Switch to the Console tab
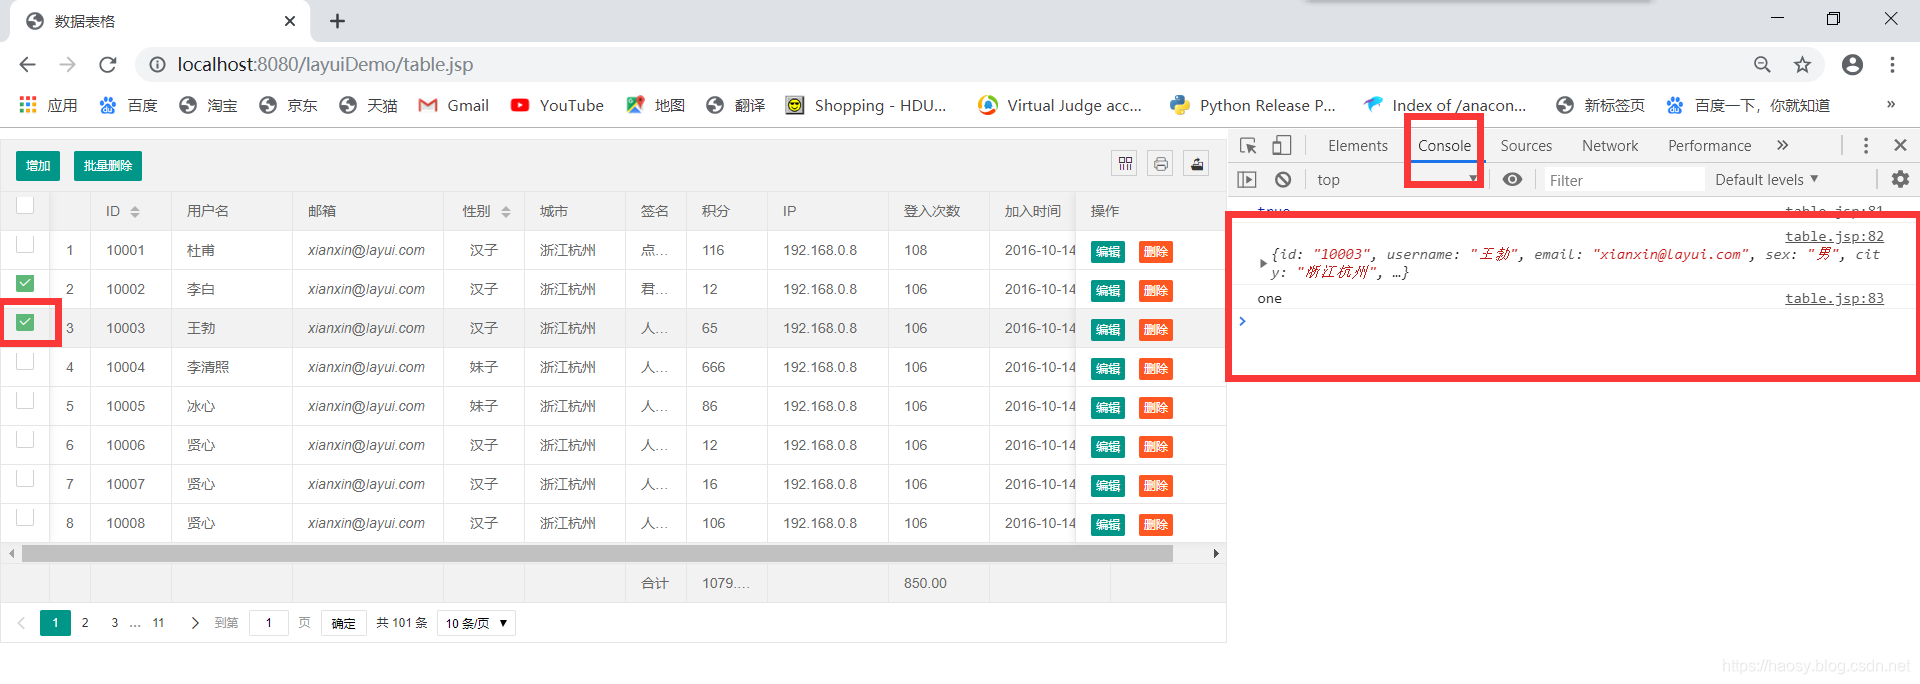 click(1444, 146)
